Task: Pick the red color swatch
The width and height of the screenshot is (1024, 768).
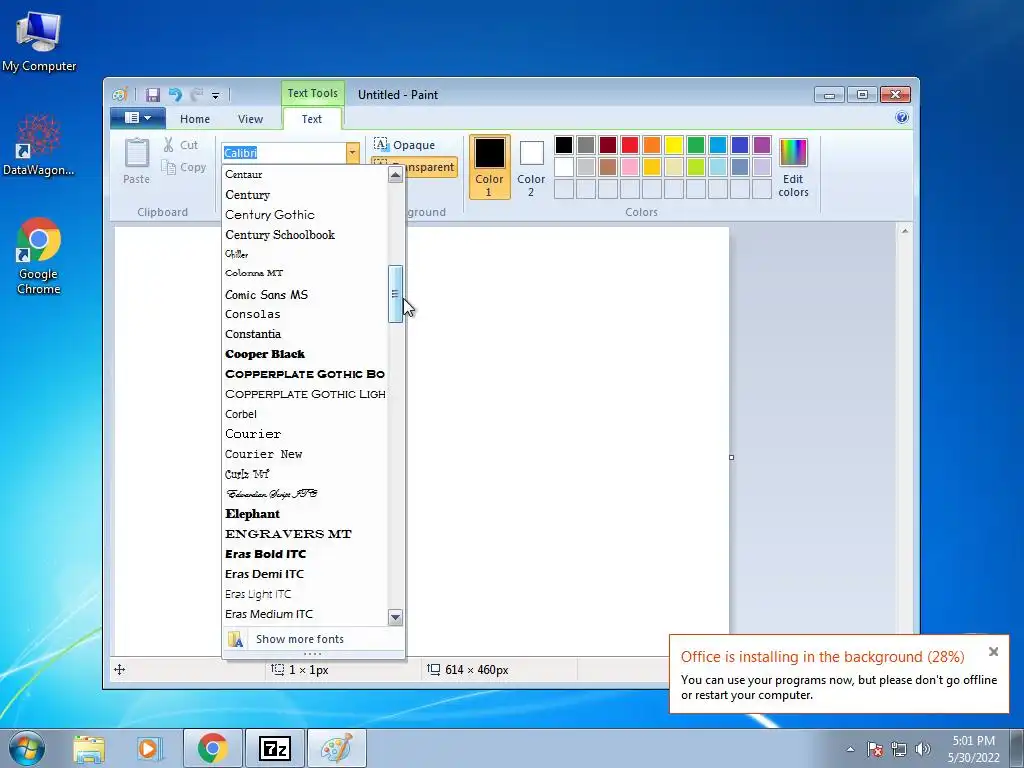Action: pyautogui.click(x=630, y=145)
